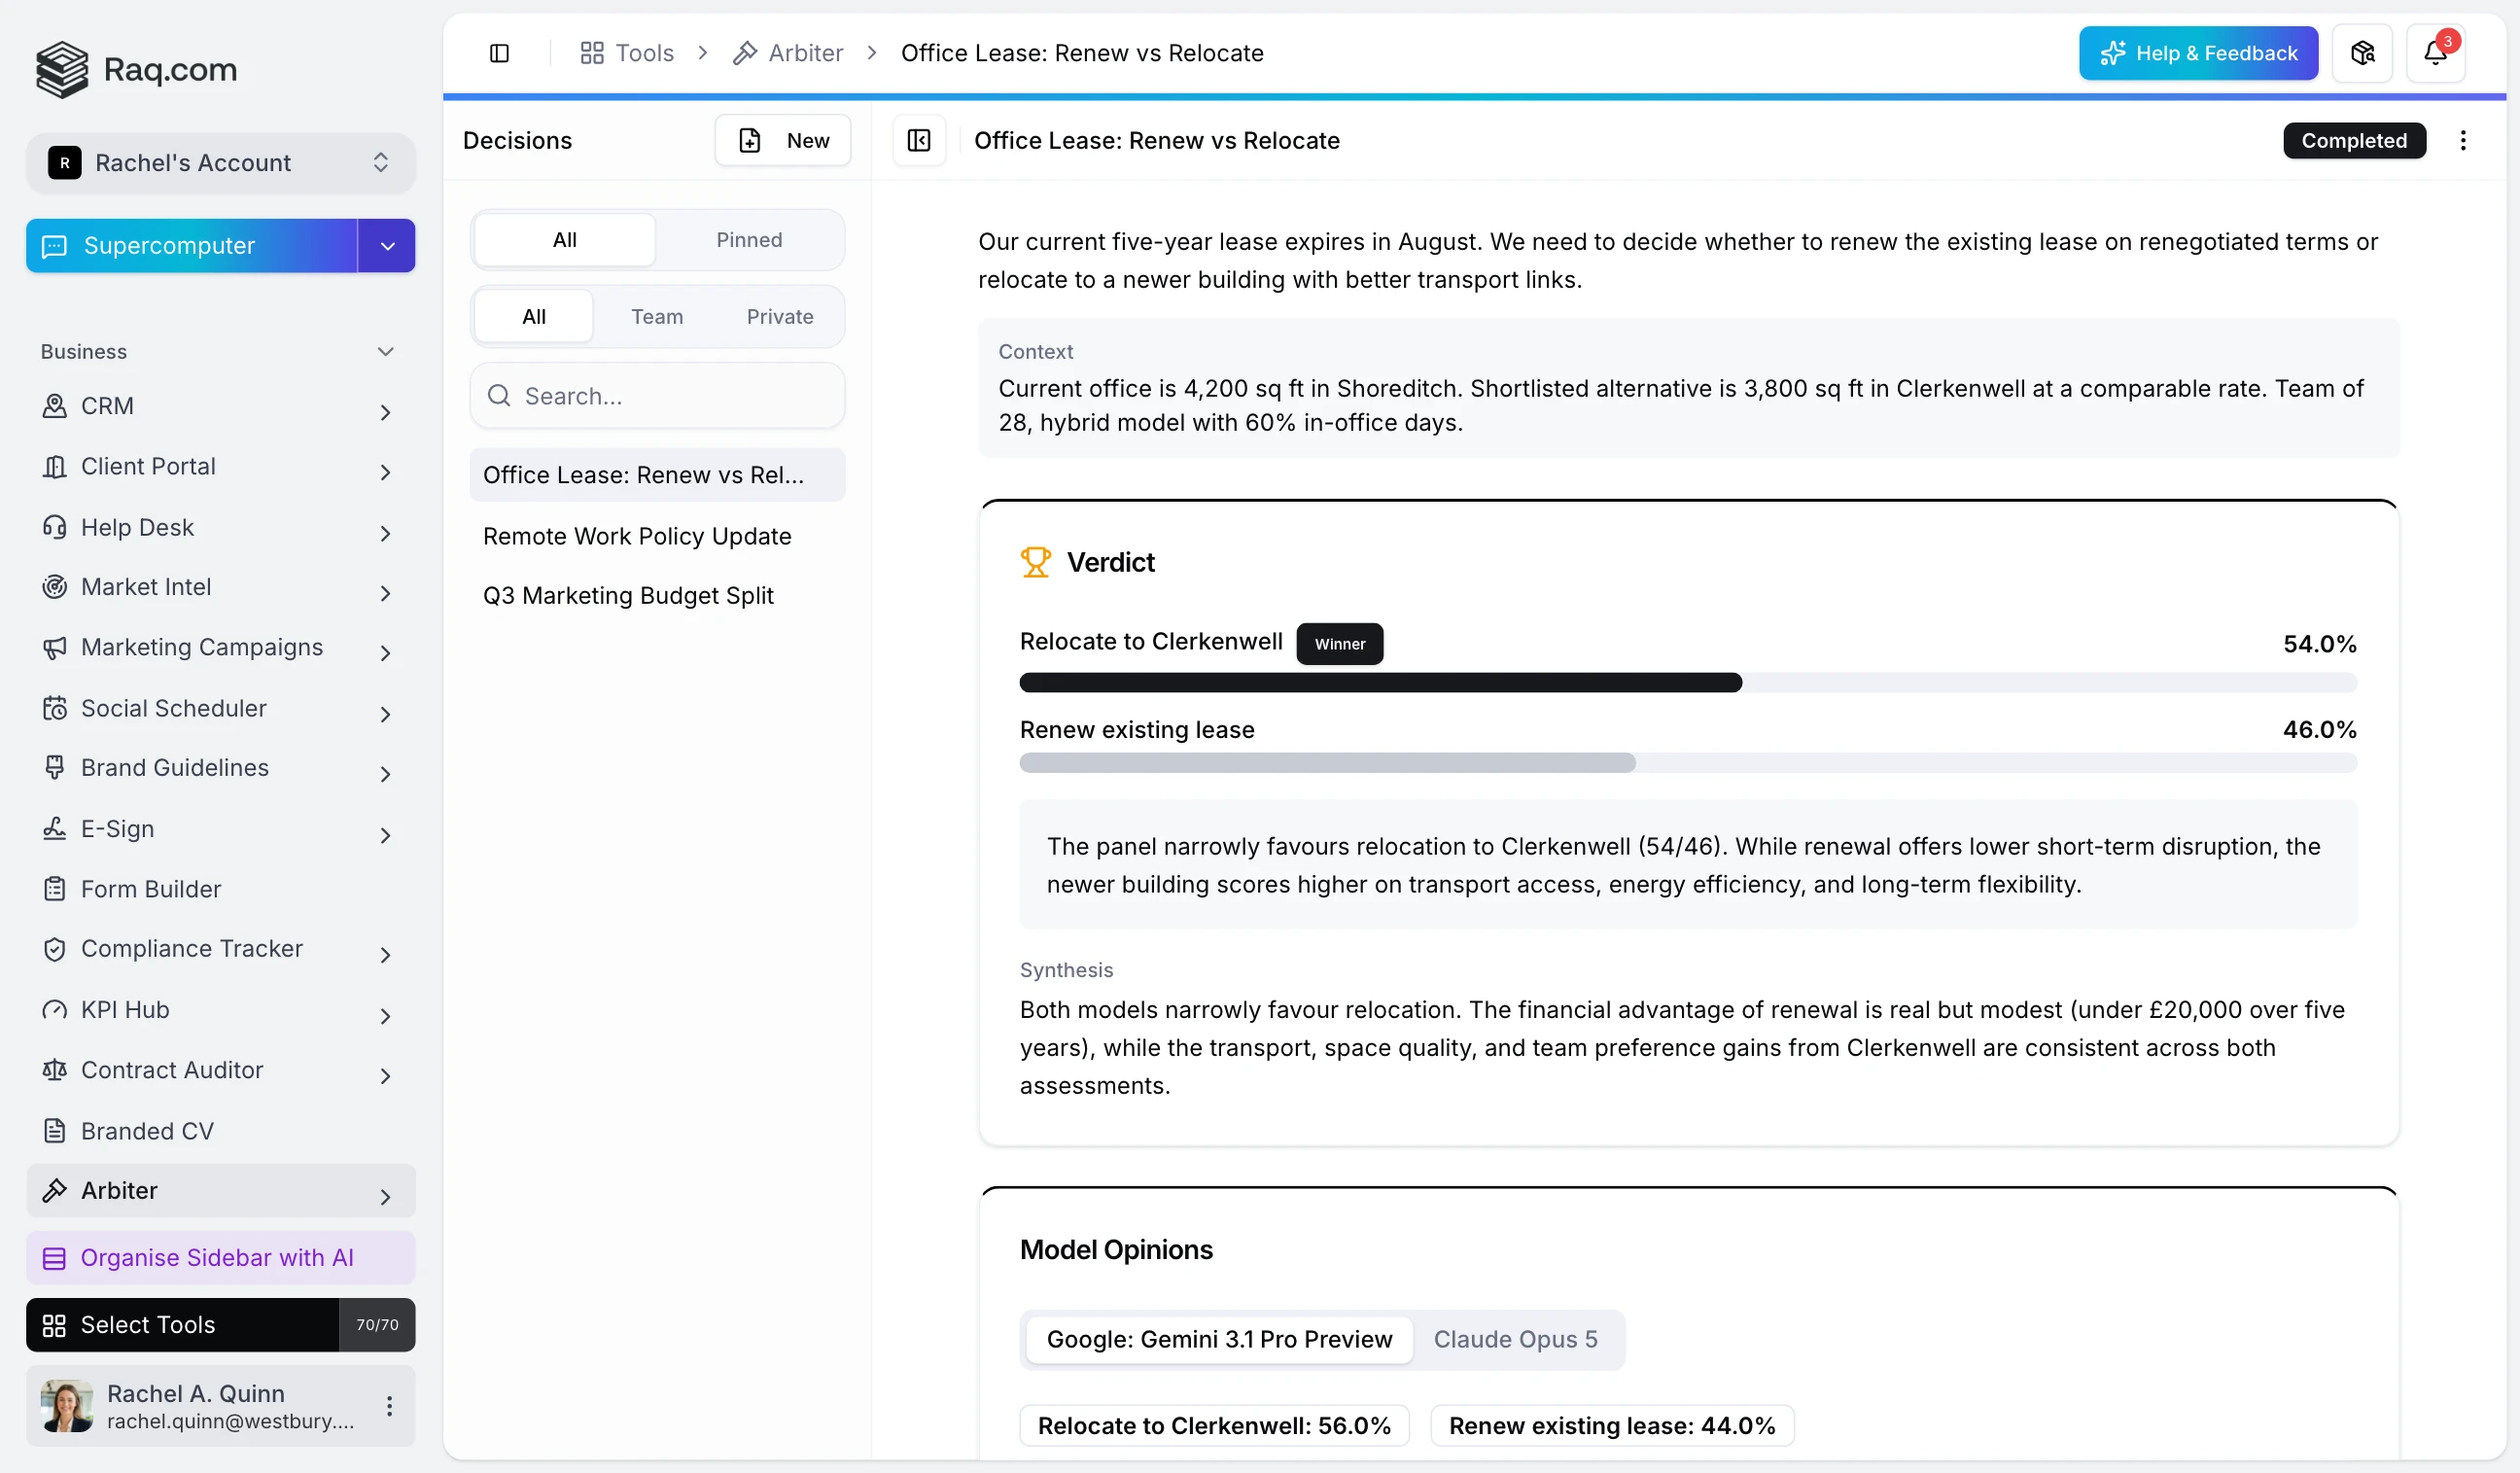The width and height of the screenshot is (2520, 1473).
Task: Expand the Contract Auditor chevron
Action: tap(386, 1076)
